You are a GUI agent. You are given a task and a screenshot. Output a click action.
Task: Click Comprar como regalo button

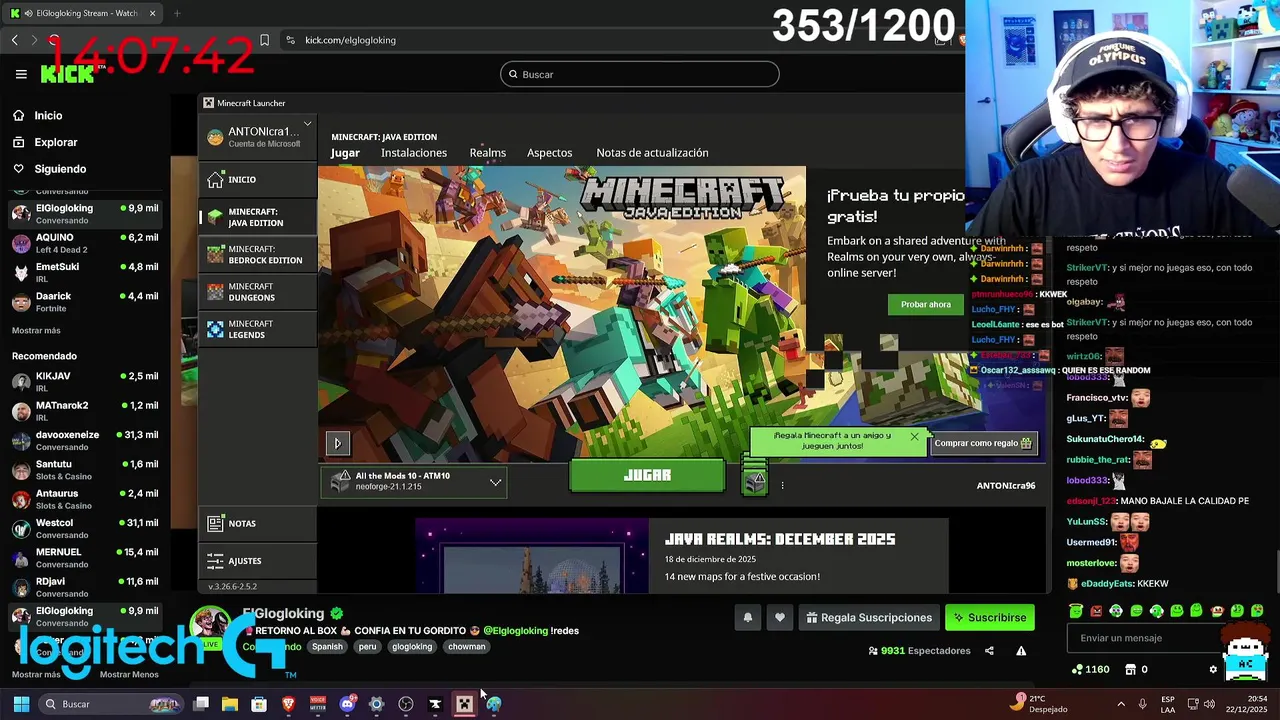click(x=983, y=443)
